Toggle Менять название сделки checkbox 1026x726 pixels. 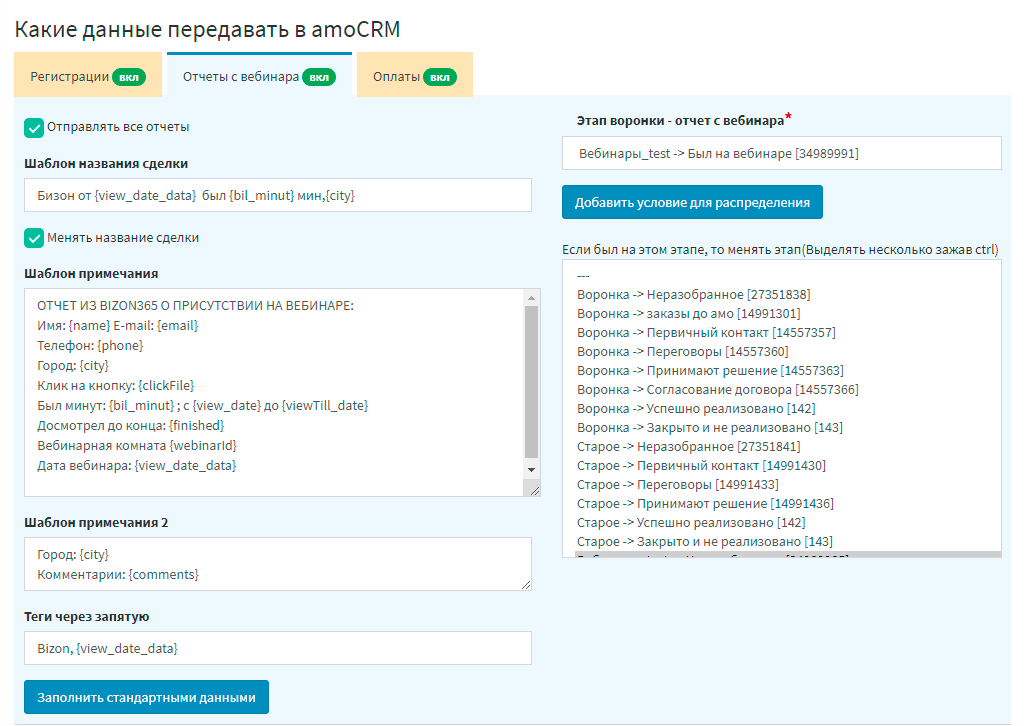35,239
